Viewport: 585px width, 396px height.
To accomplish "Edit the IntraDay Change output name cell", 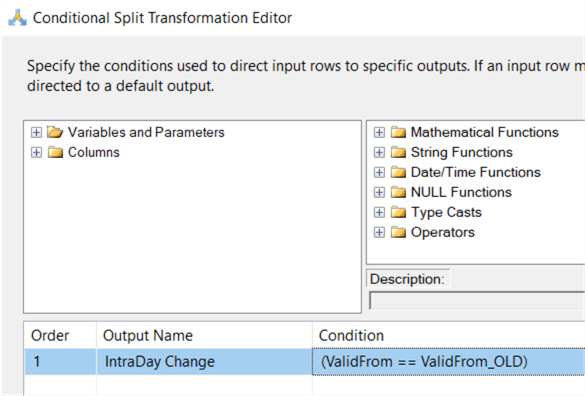I will pyautogui.click(x=204, y=362).
